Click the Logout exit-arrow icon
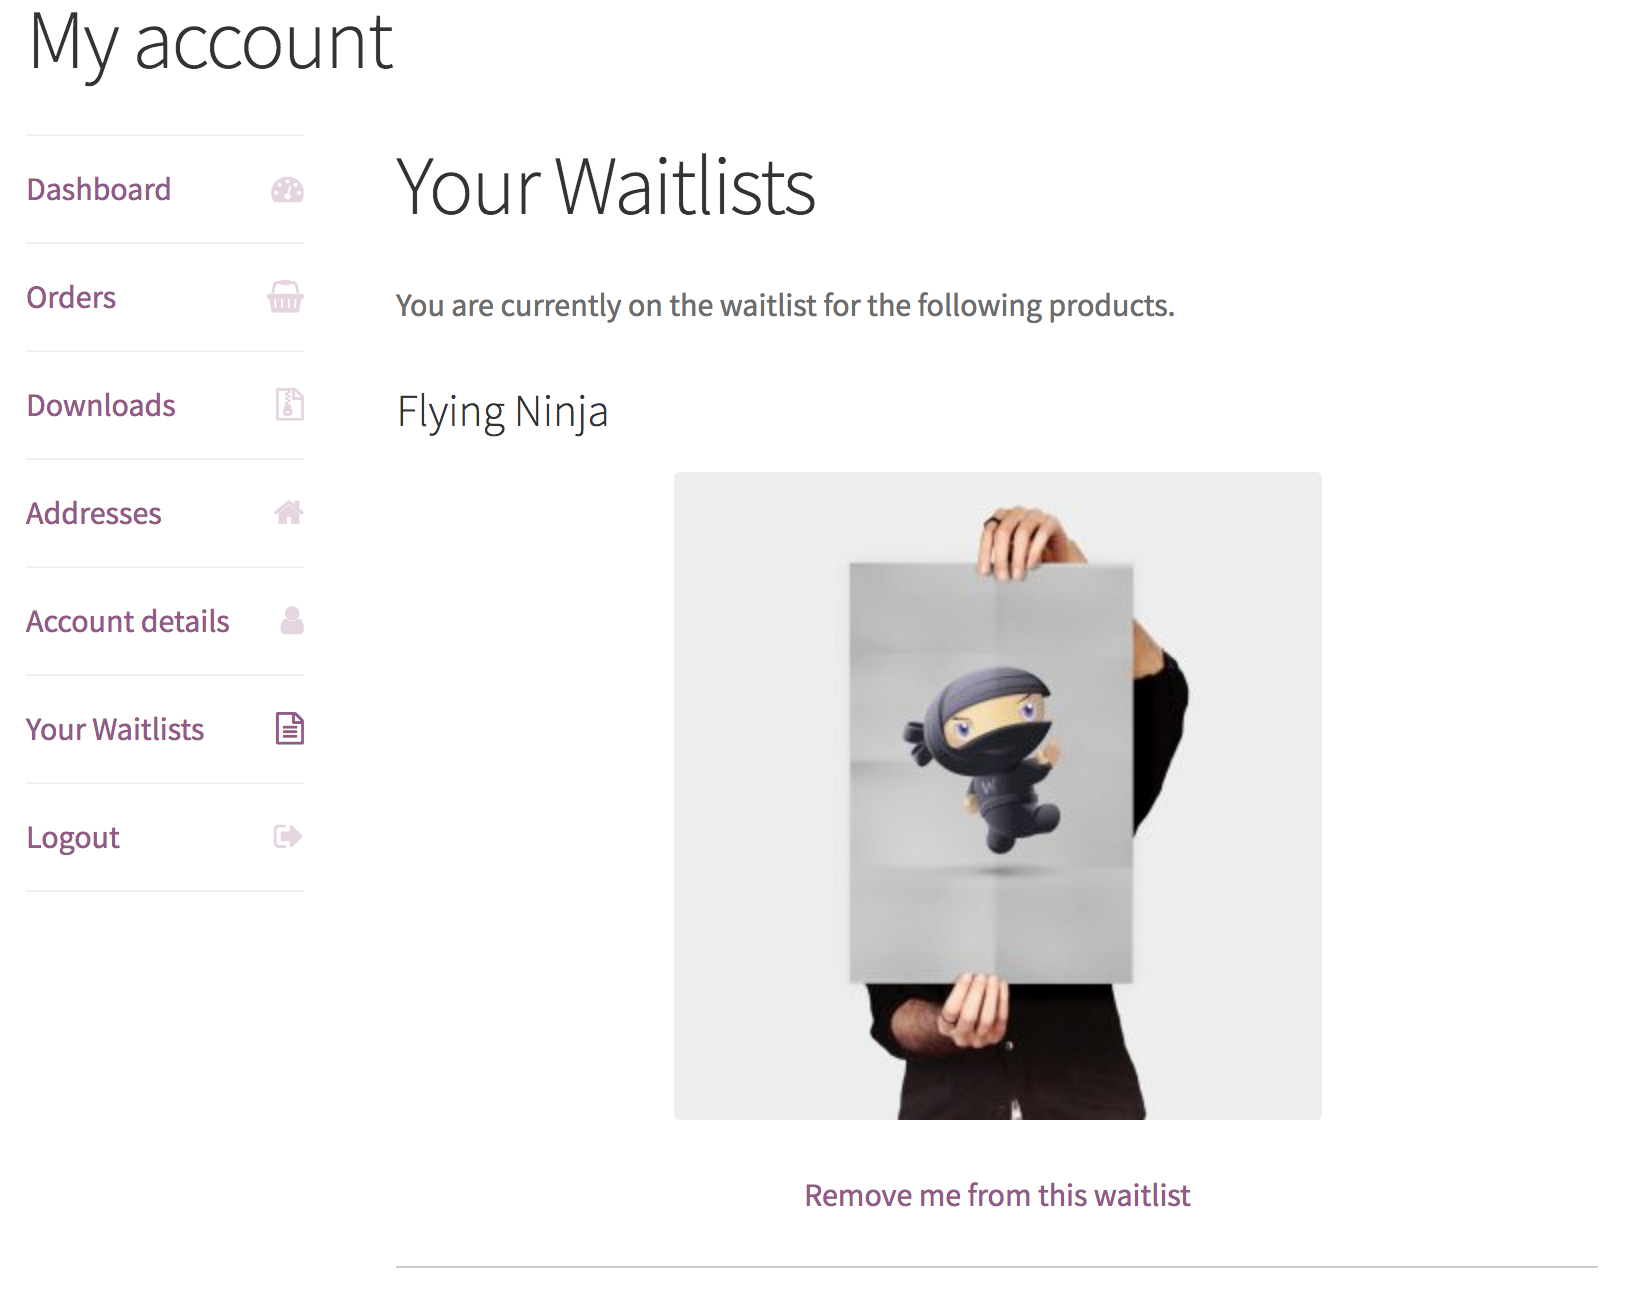Image resolution: width=1644 pixels, height=1308 pixels. 286,838
